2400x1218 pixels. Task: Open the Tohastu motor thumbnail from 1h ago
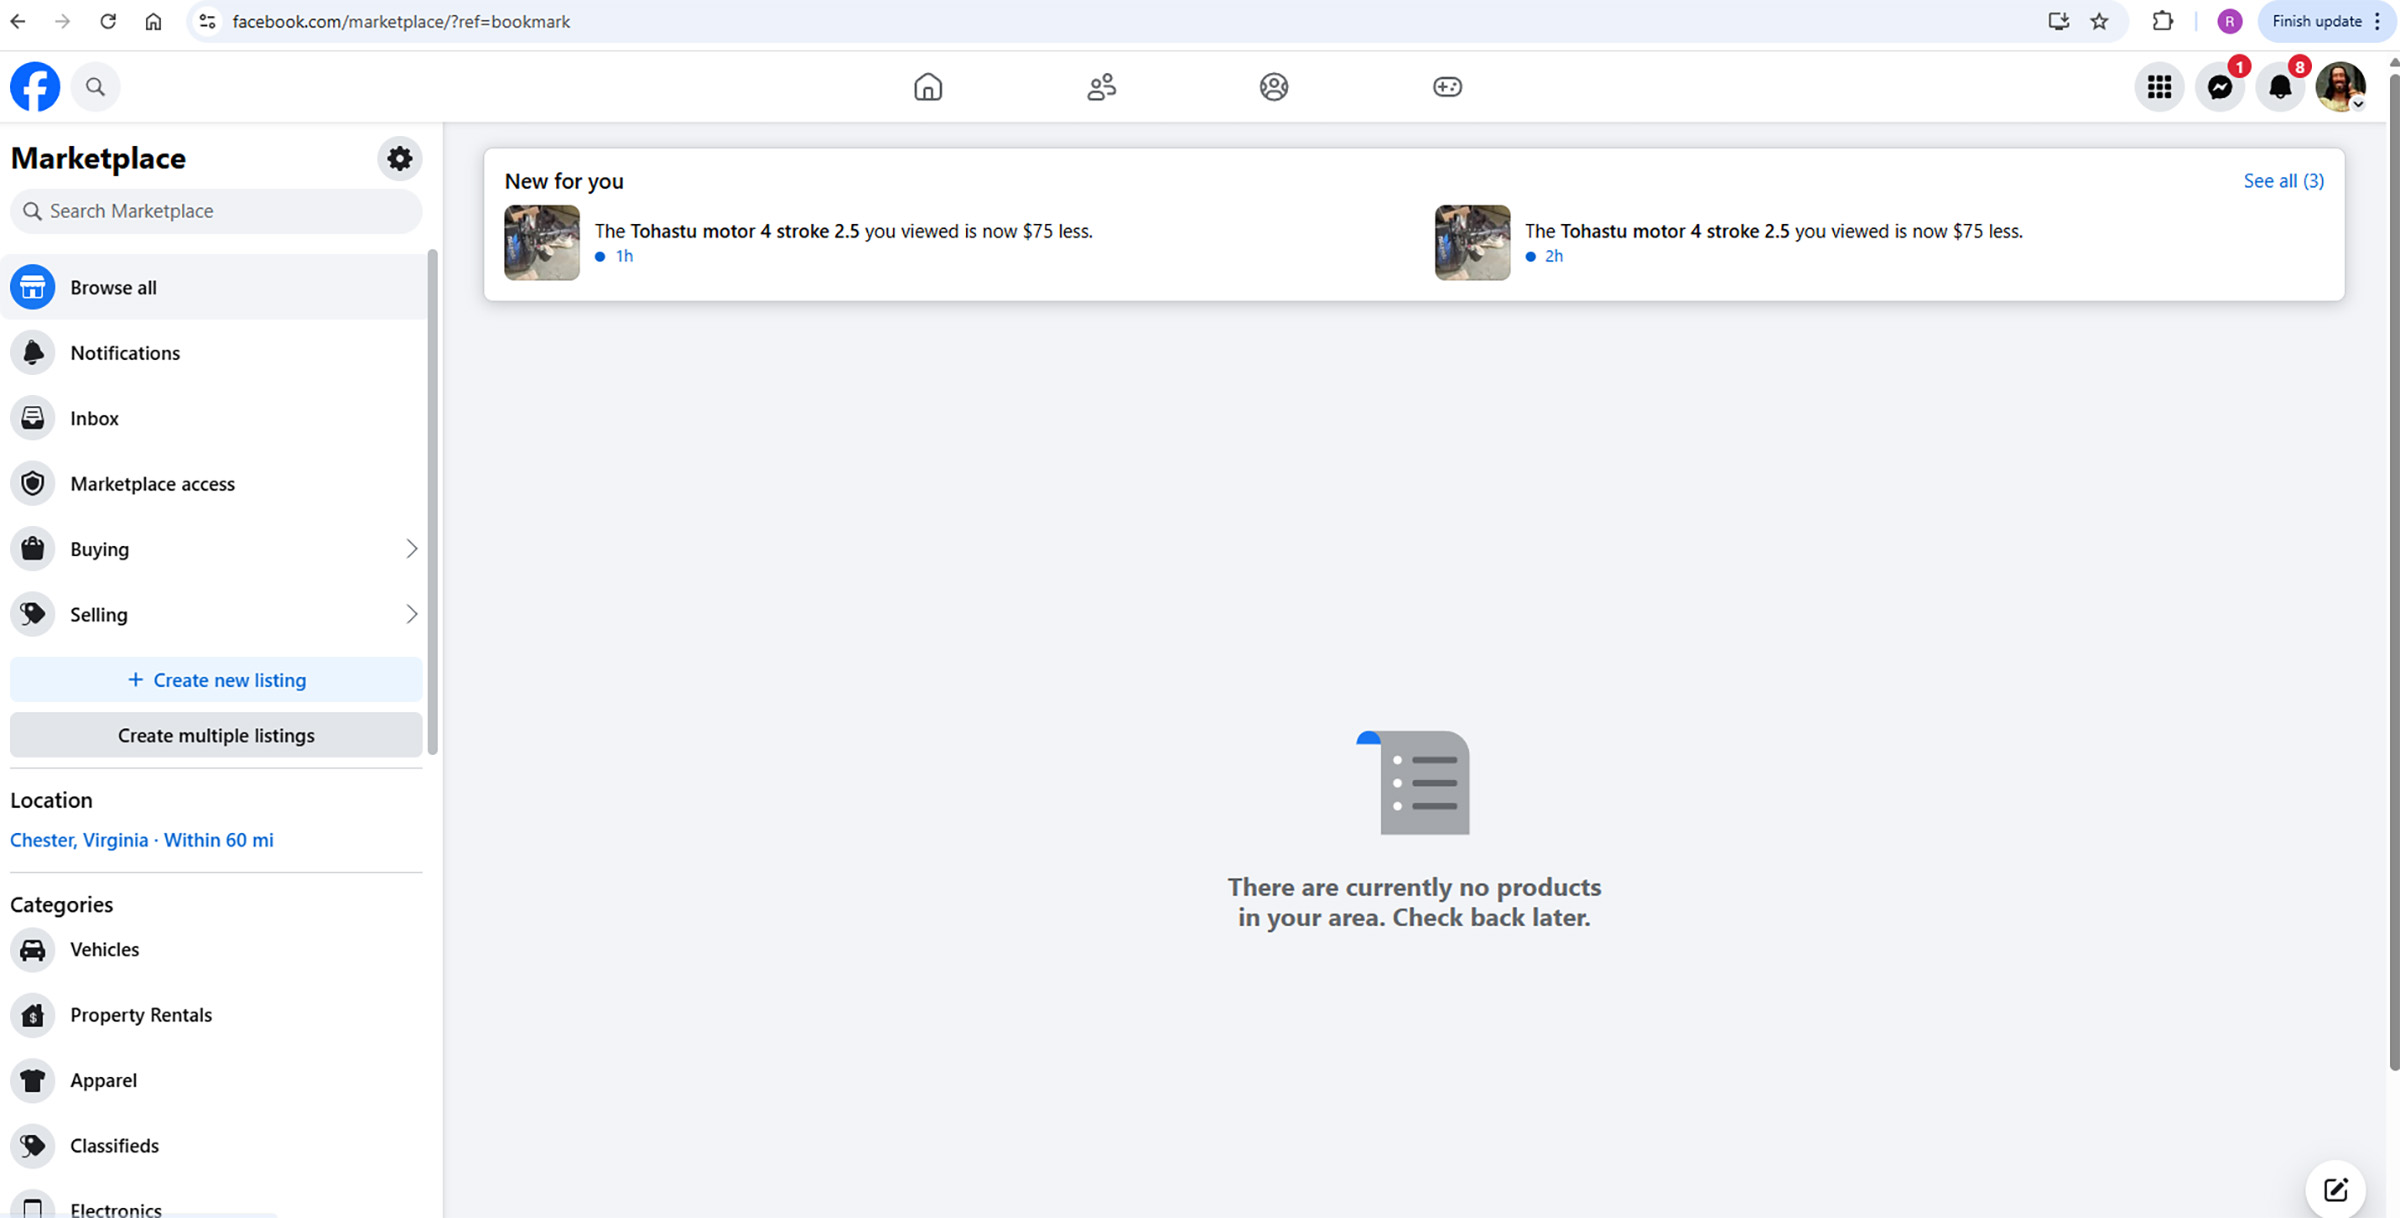pos(542,242)
